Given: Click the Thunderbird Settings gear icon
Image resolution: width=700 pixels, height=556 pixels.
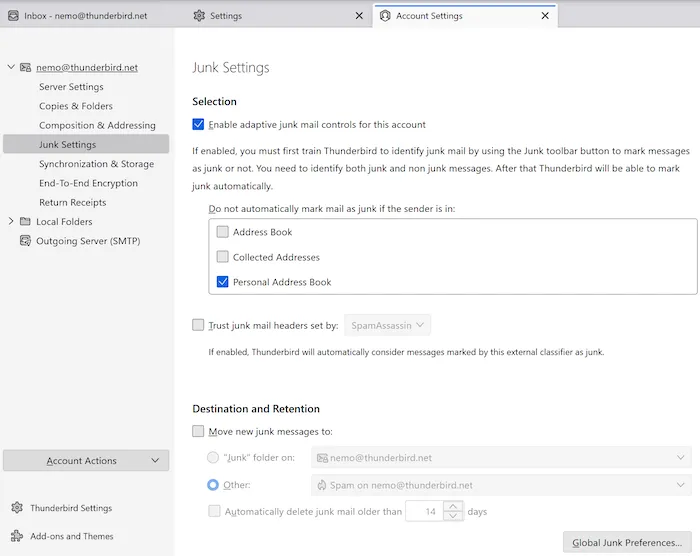Looking at the screenshot, I should [x=17, y=508].
